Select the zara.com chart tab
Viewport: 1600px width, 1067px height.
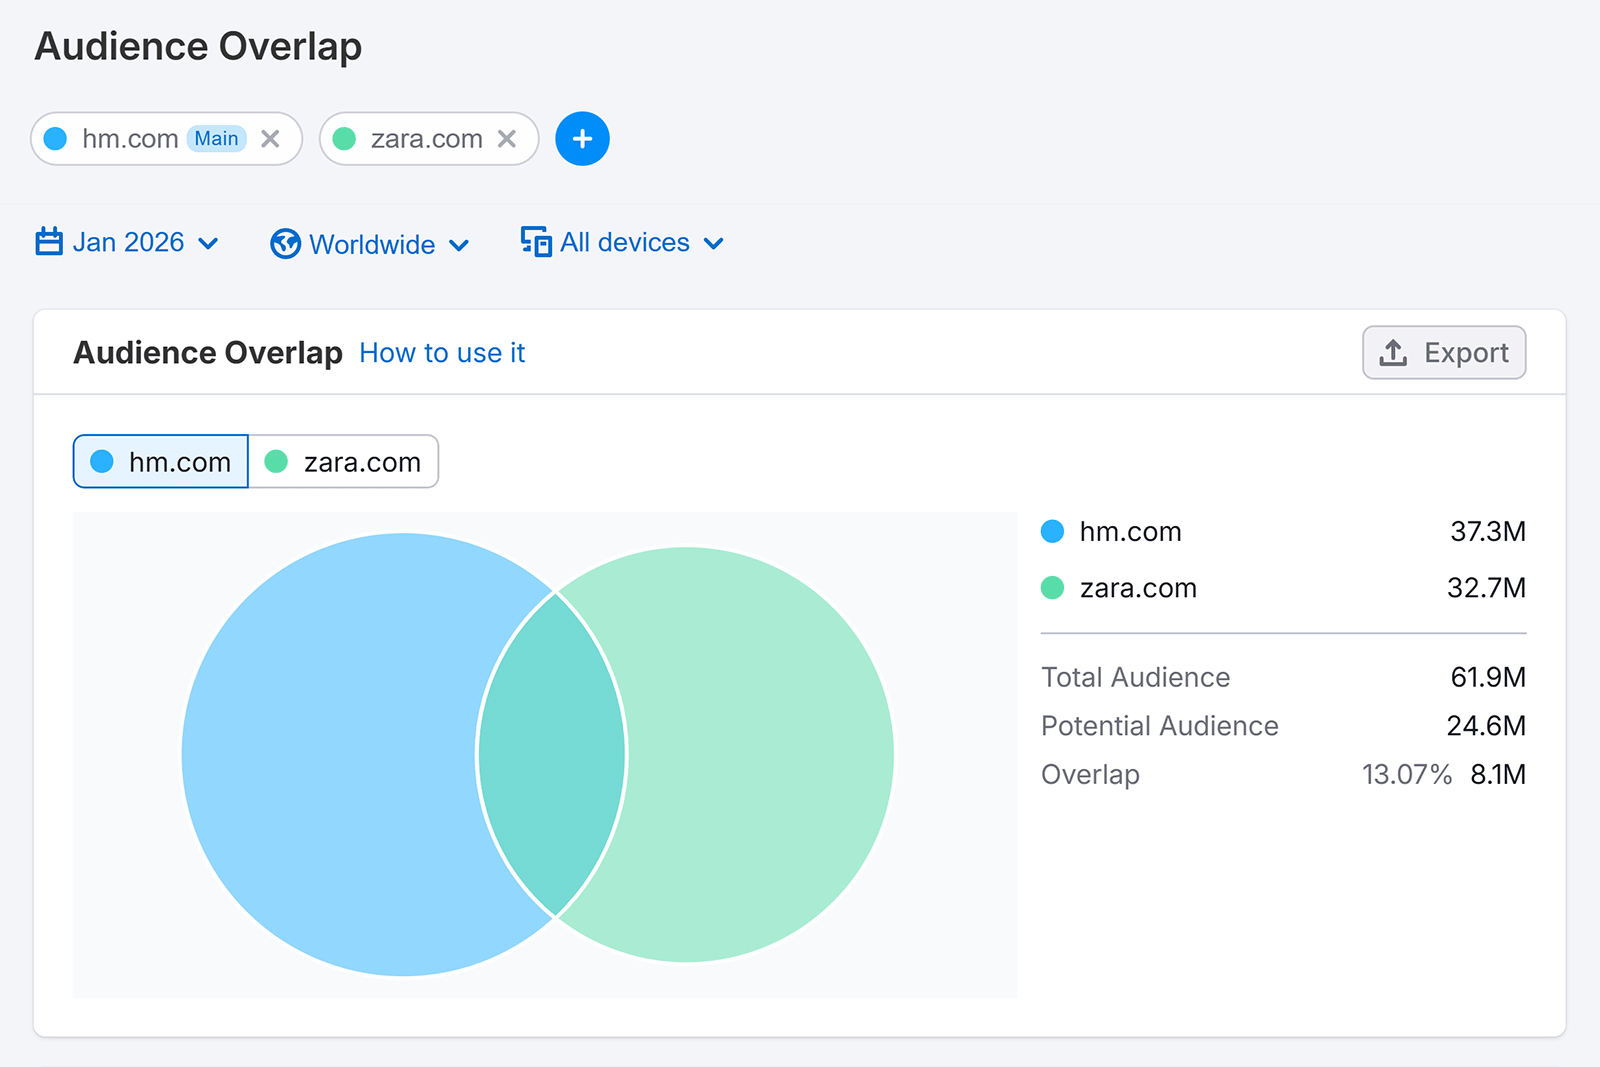(x=343, y=461)
